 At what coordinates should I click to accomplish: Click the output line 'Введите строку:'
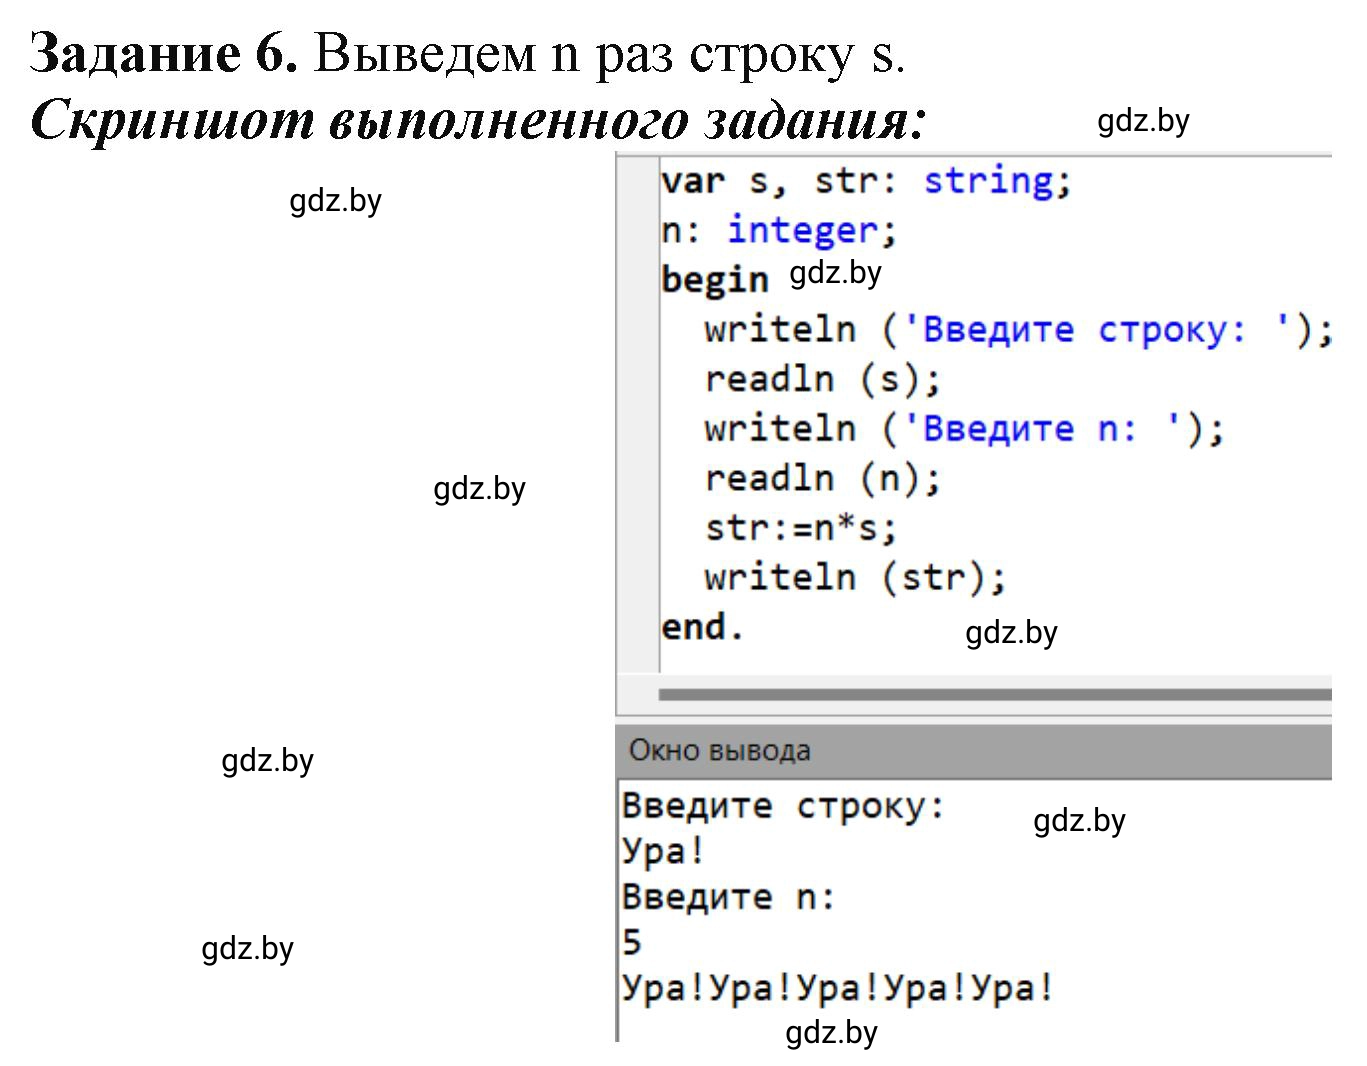(783, 806)
